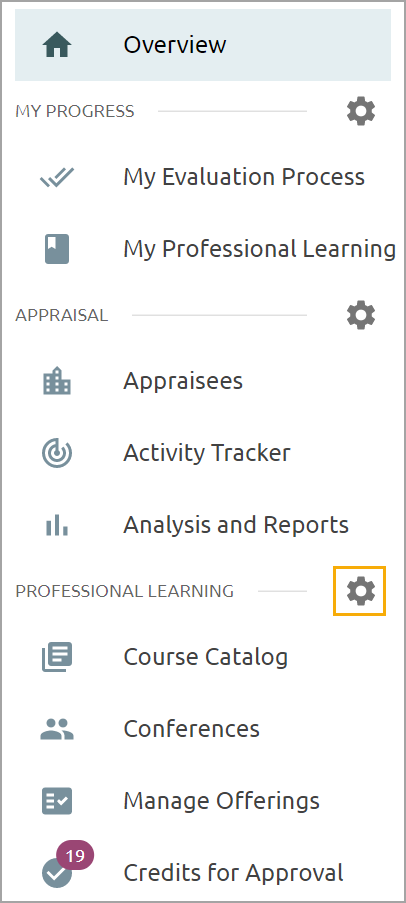Click the book icon for Professional Learning
Screen dimensions: 406x903
point(57,249)
